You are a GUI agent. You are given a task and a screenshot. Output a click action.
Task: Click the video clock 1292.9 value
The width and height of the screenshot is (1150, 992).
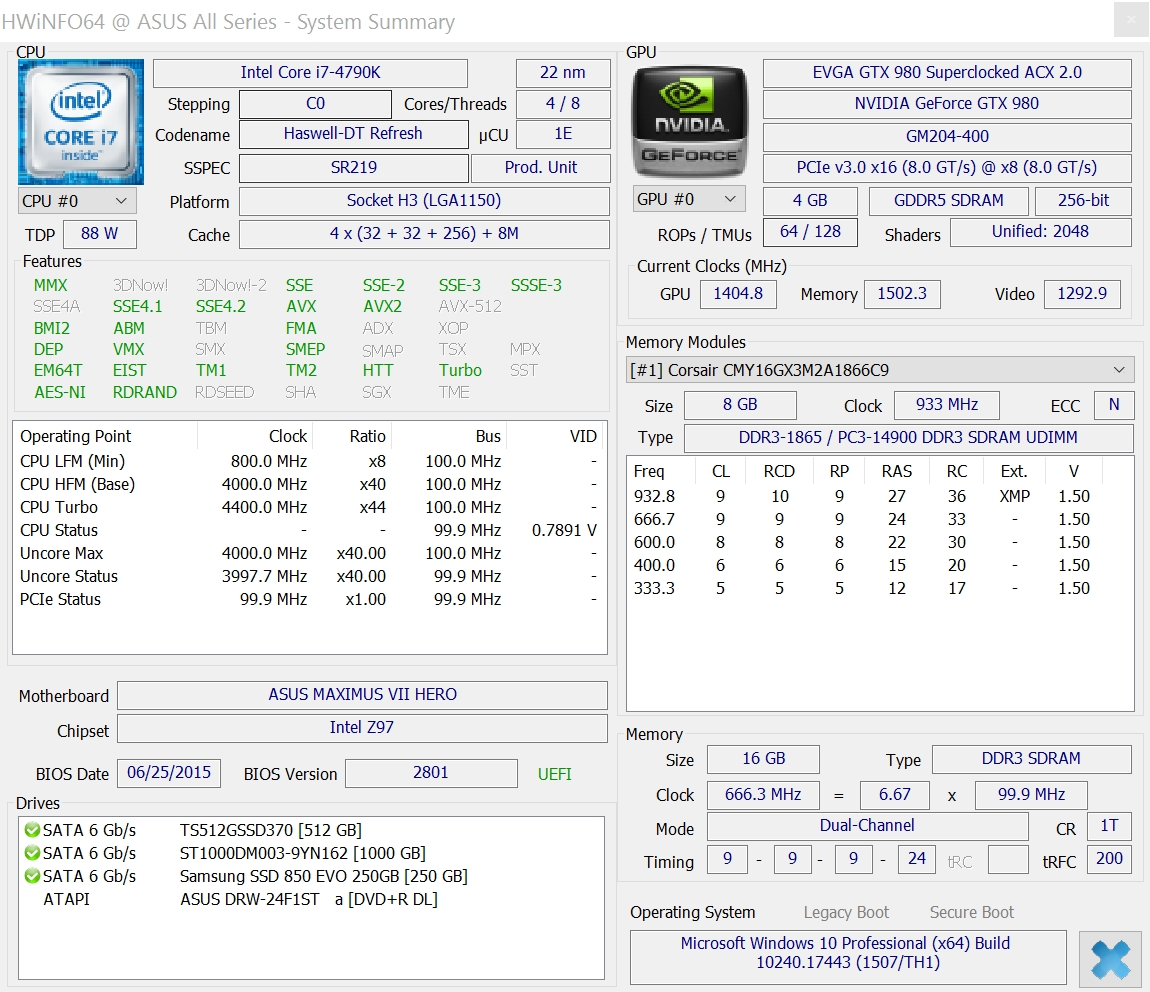(1082, 294)
